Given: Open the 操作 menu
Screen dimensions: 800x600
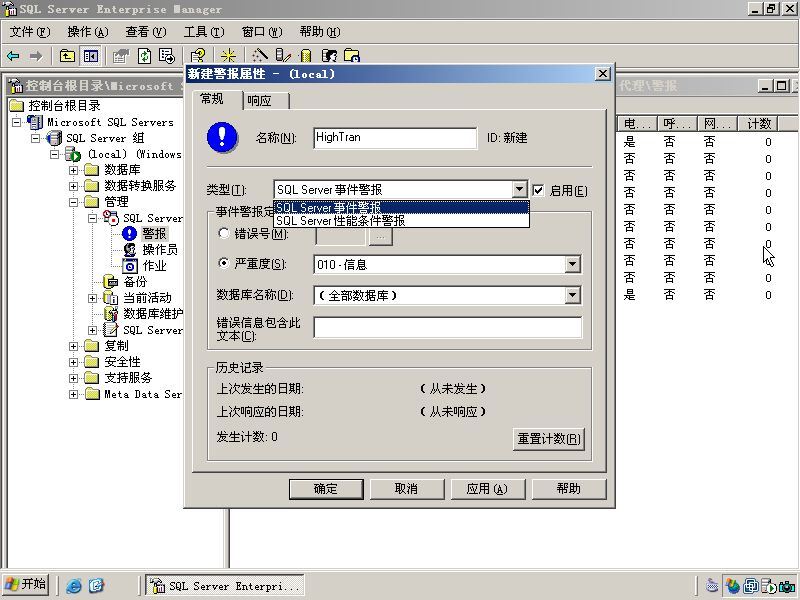Looking at the screenshot, I should click(88, 32).
